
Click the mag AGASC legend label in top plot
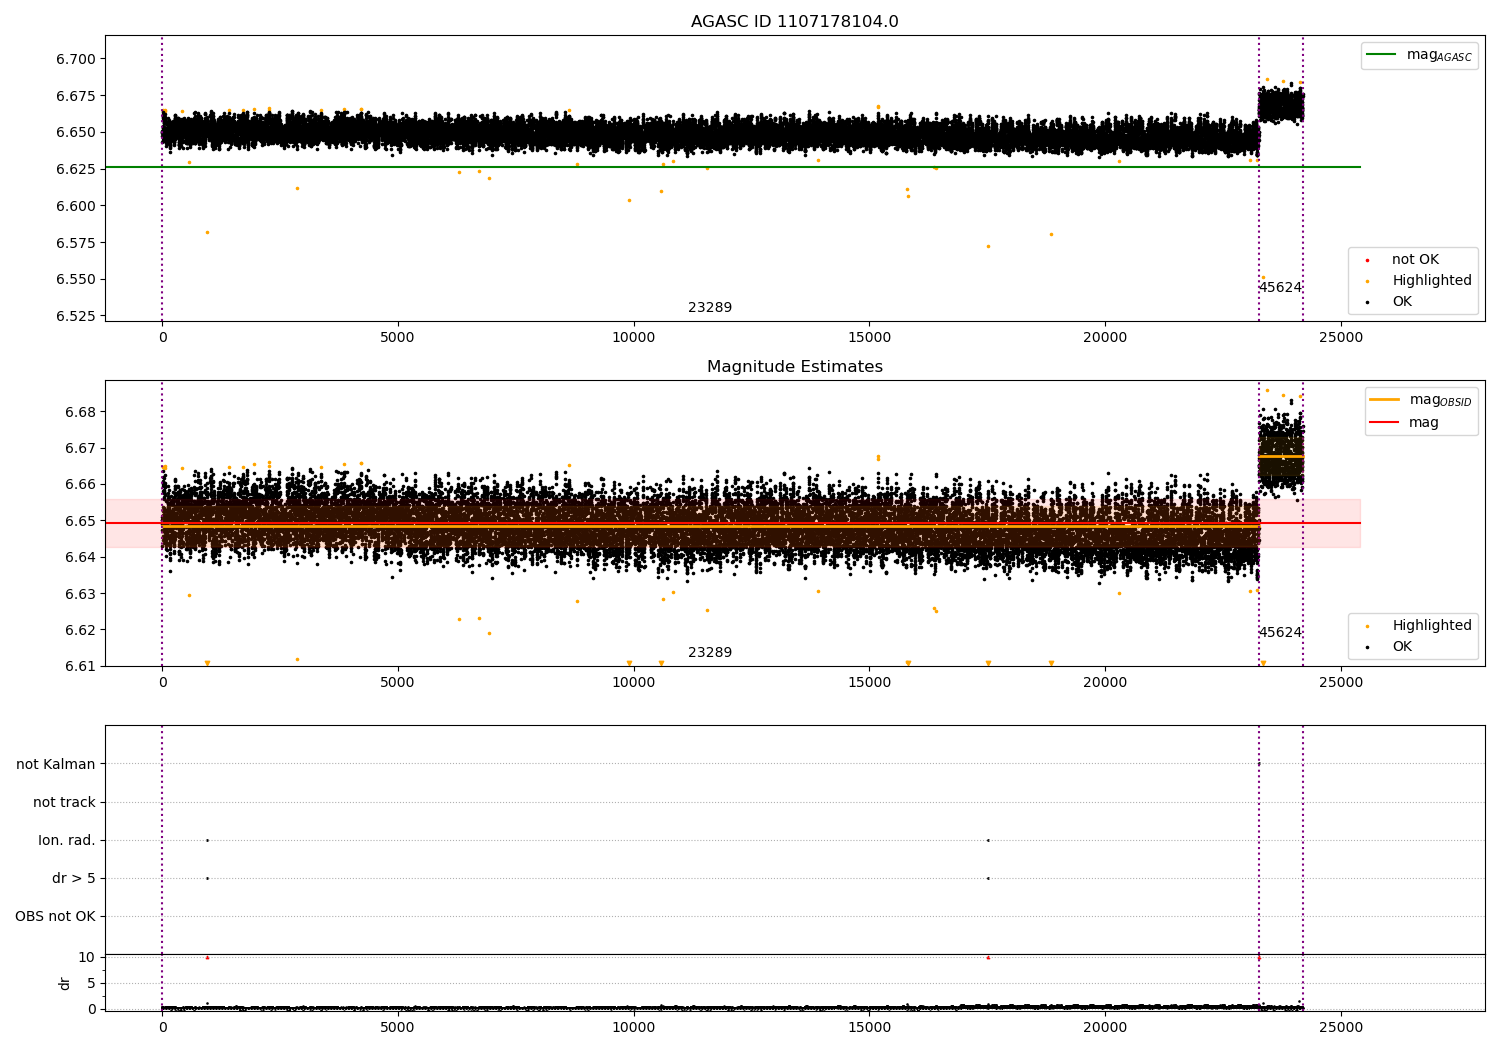coord(1439,55)
